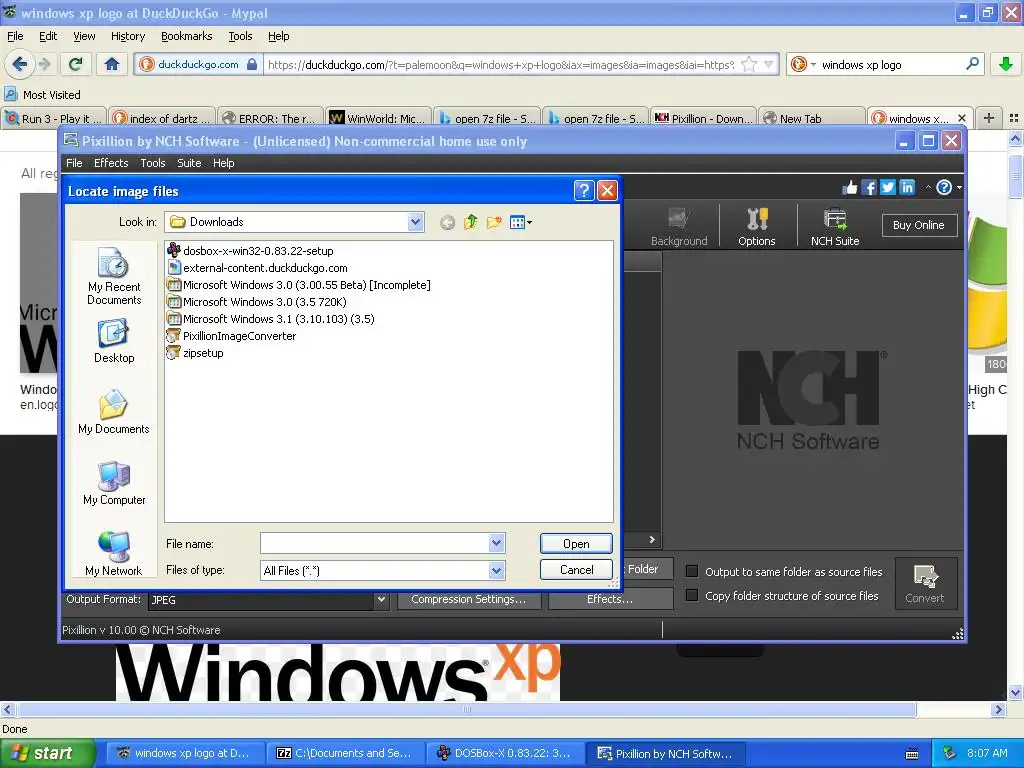The image size is (1024, 768).
Task: Switch to the Pixillion - Down... browser tab
Action: 703,118
